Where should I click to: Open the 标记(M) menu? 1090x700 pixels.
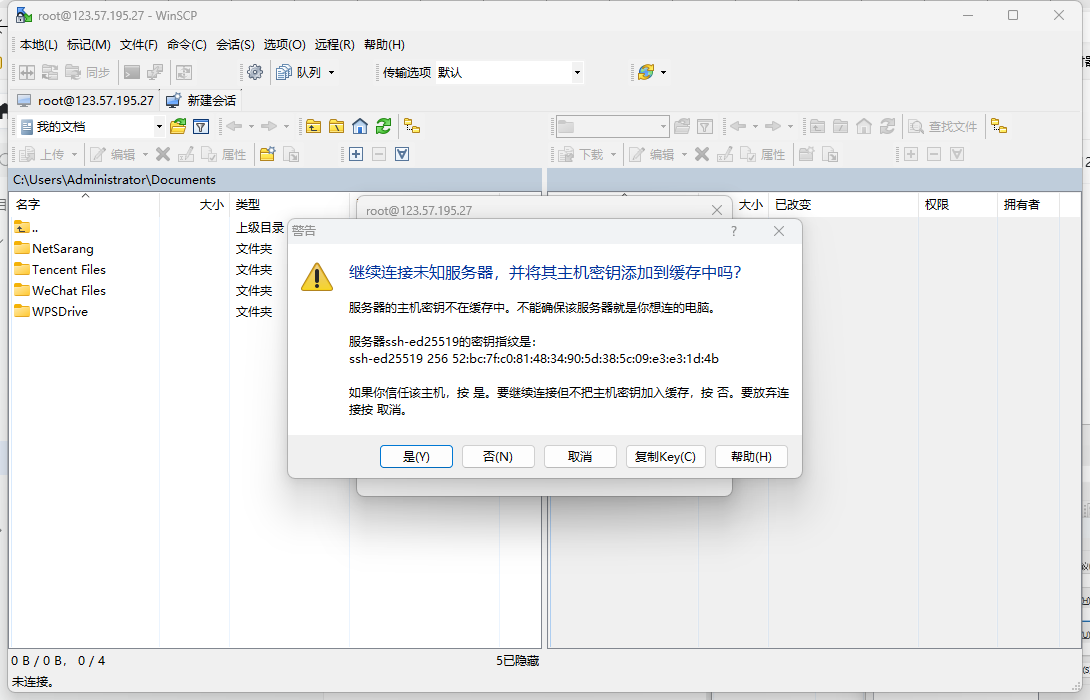(x=88, y=44)
